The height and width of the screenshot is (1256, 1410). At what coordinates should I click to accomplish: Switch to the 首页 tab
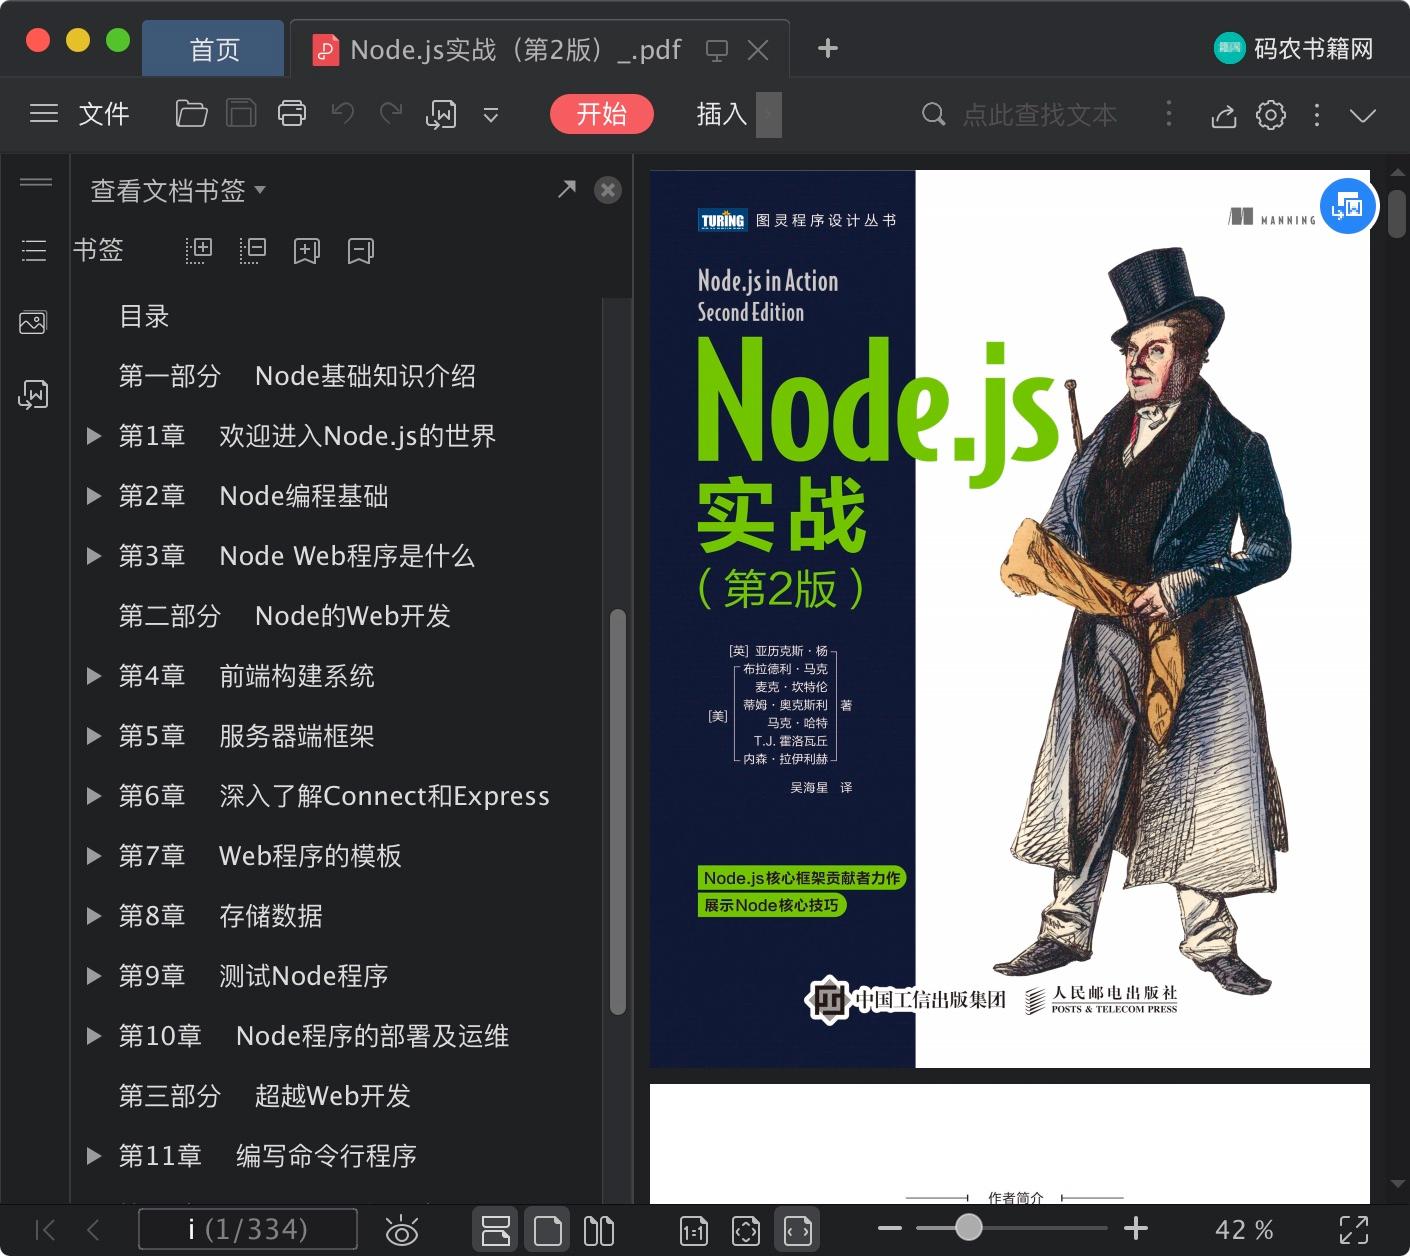coord(214,49)
